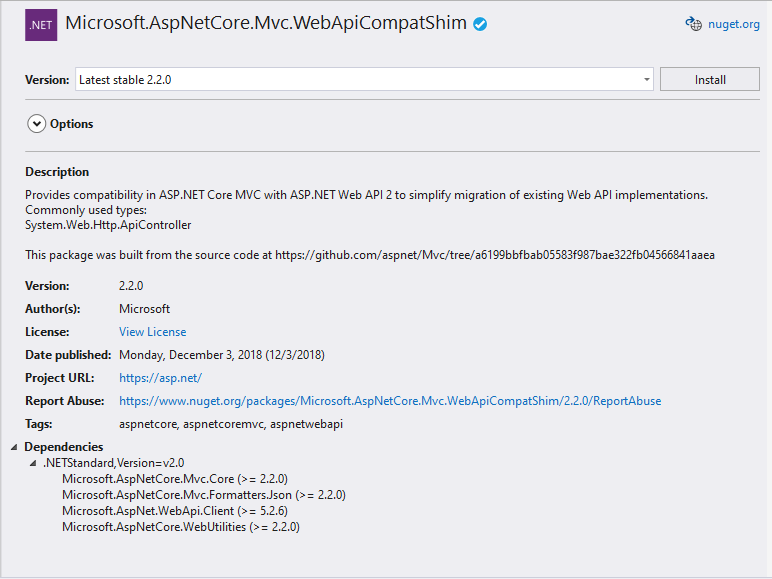Click the Install button
This screenshot has height=579, width=772.
tap(709, 80)
